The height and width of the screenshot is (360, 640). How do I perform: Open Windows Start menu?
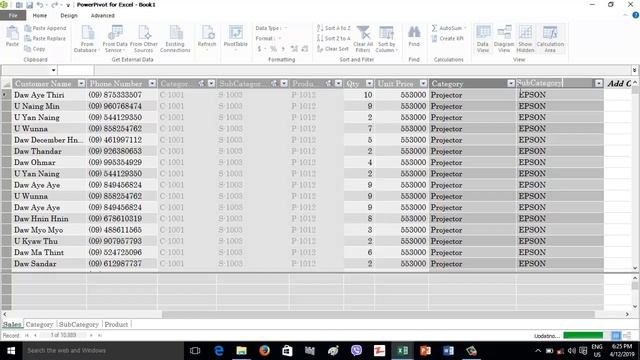[x=11, y=351]
